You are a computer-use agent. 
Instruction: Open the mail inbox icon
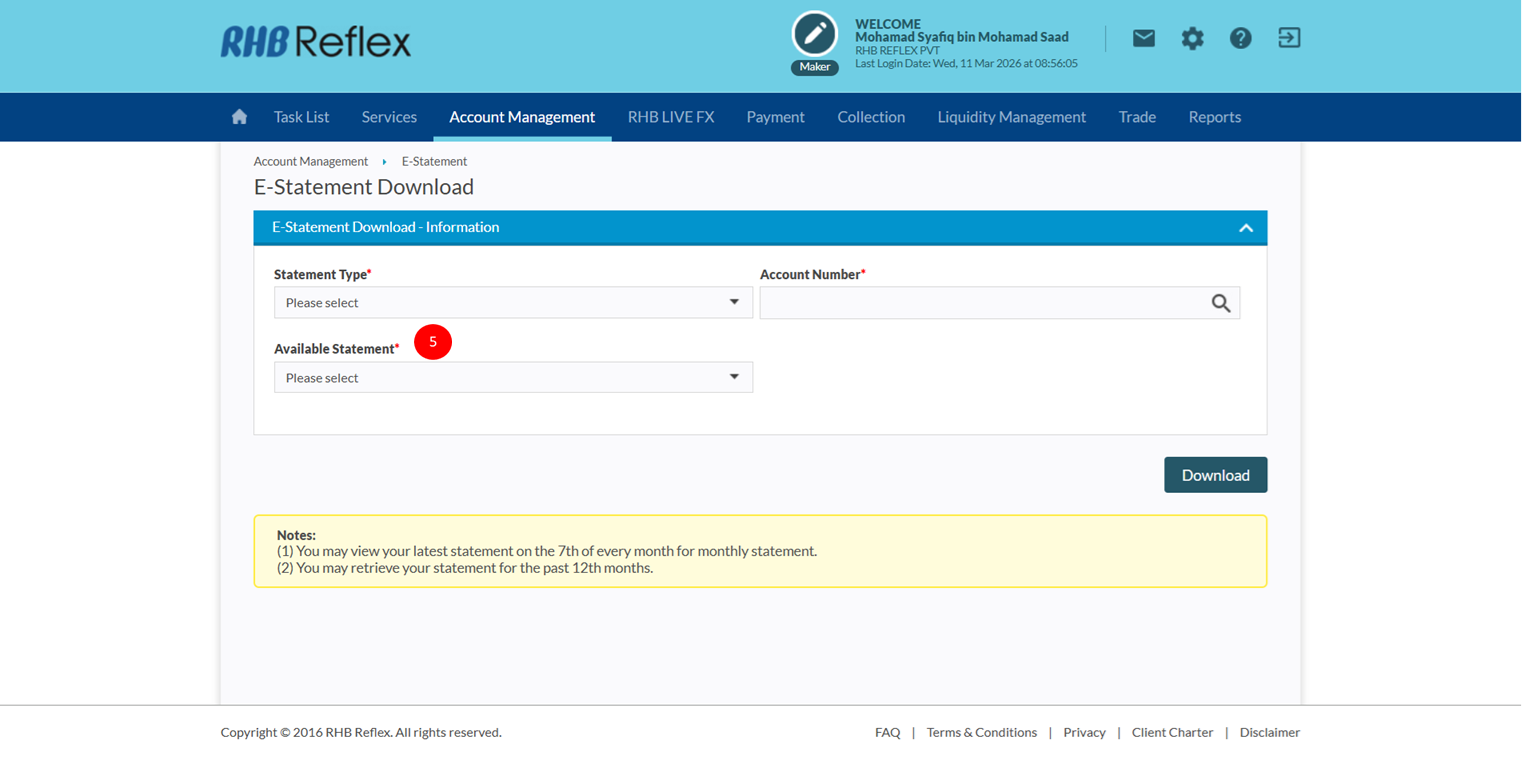[1143, 38]
